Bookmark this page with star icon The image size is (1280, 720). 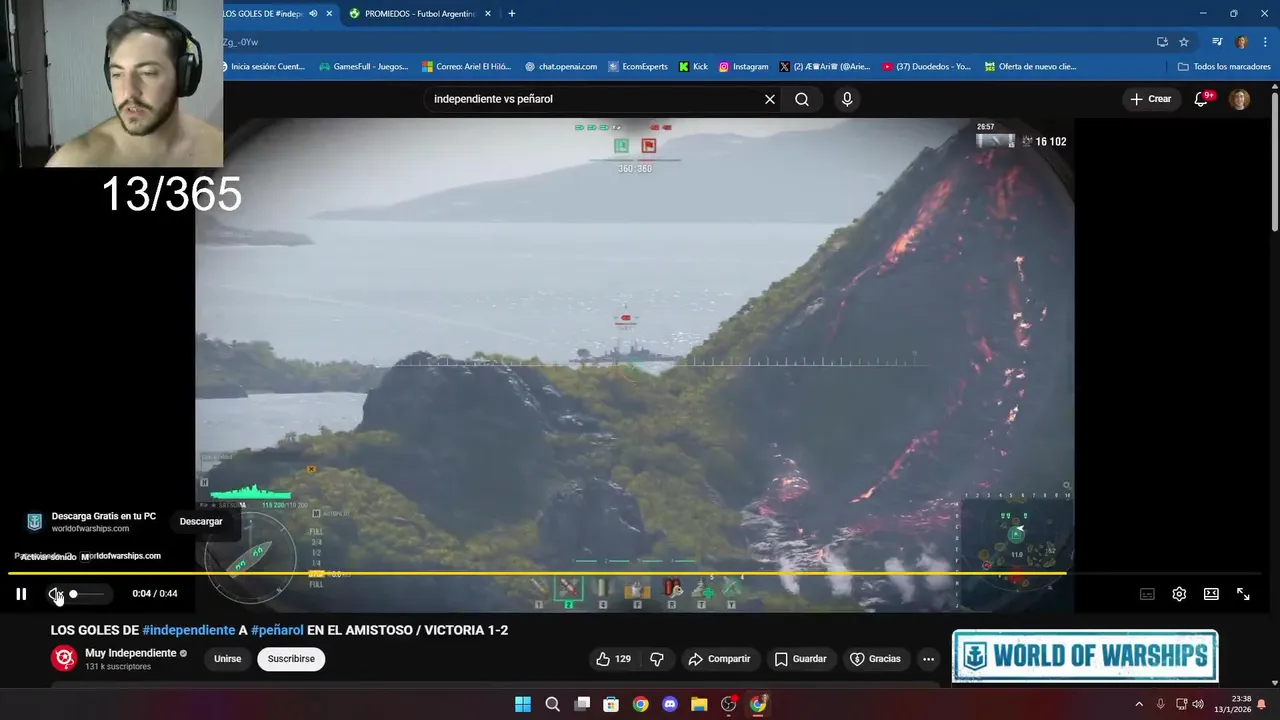(x=1184, y=42)
